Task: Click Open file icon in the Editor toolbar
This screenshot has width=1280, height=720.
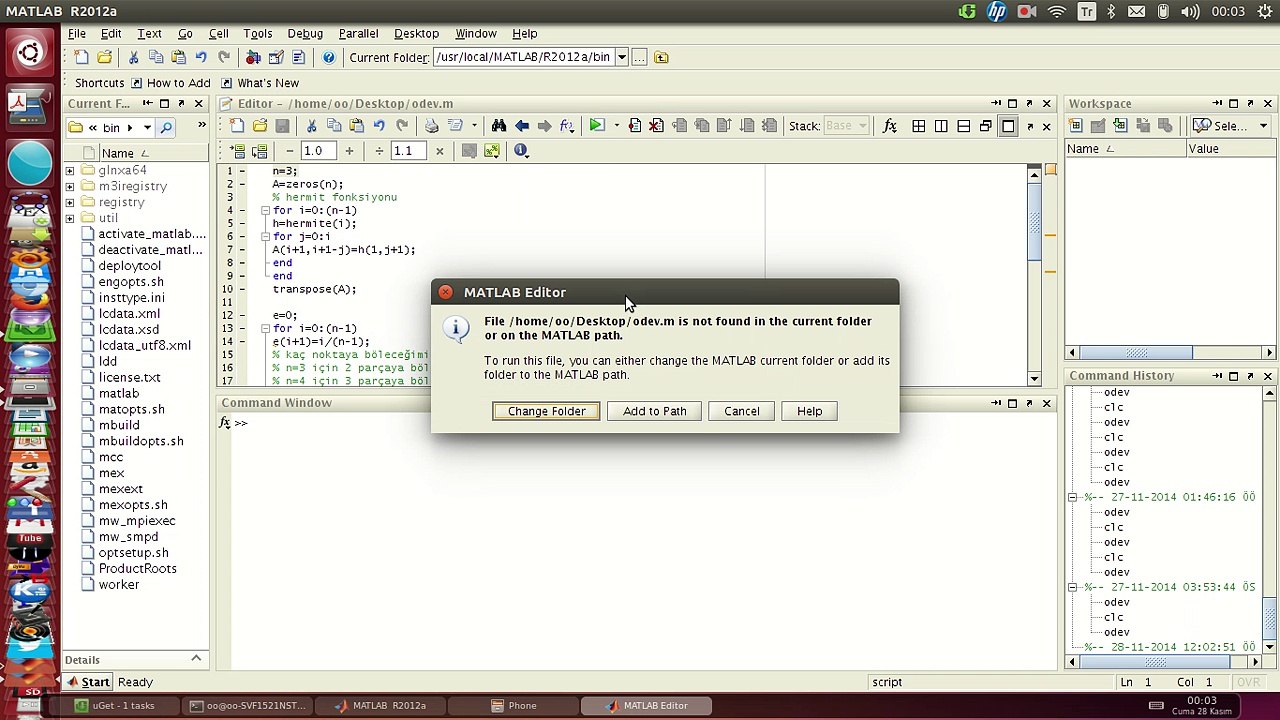Action: pos(260,126)
